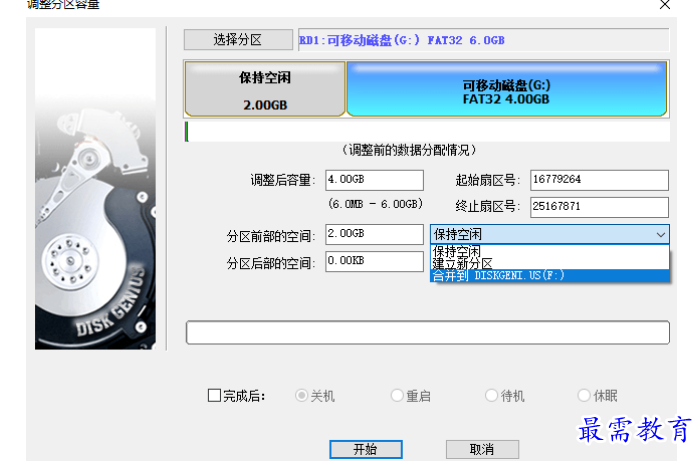Edit the 调整后容量 field showing 4.00GB
700x461 pixels.
pos(374,180)
